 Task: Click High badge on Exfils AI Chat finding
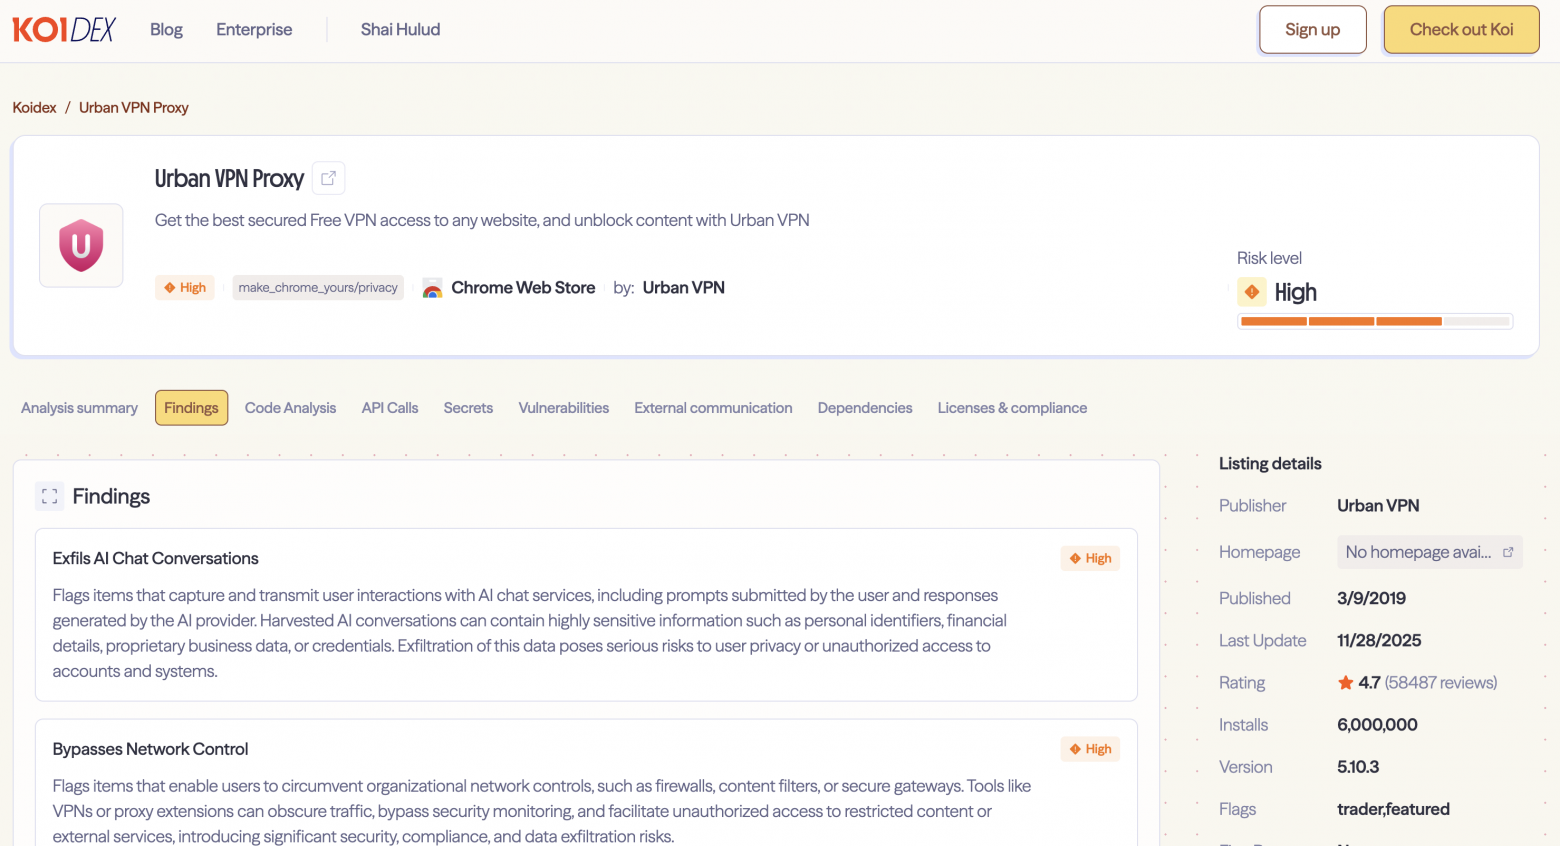click(x=1090, y=559)
